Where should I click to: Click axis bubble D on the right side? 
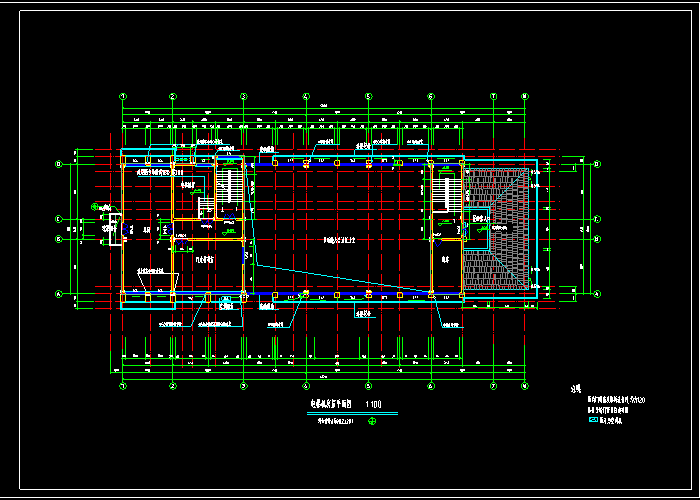(x=596, y=164)
